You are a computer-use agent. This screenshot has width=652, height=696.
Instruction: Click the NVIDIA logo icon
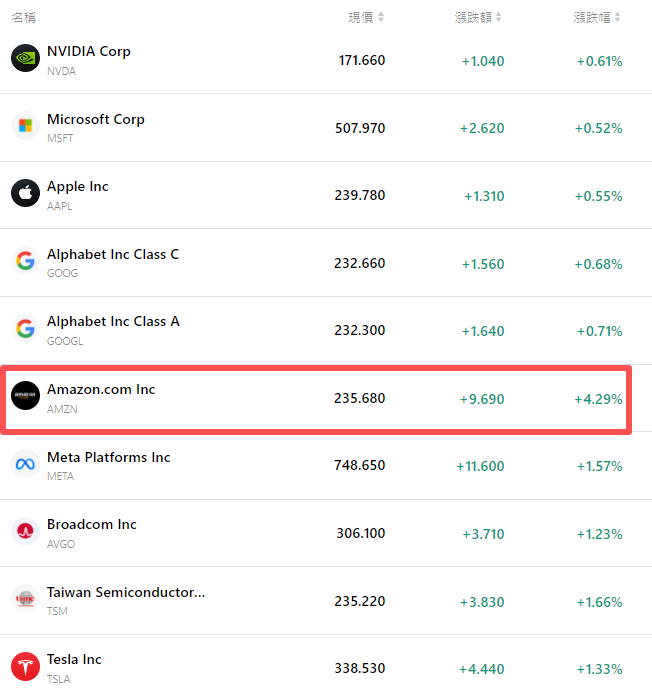point(25,58)
